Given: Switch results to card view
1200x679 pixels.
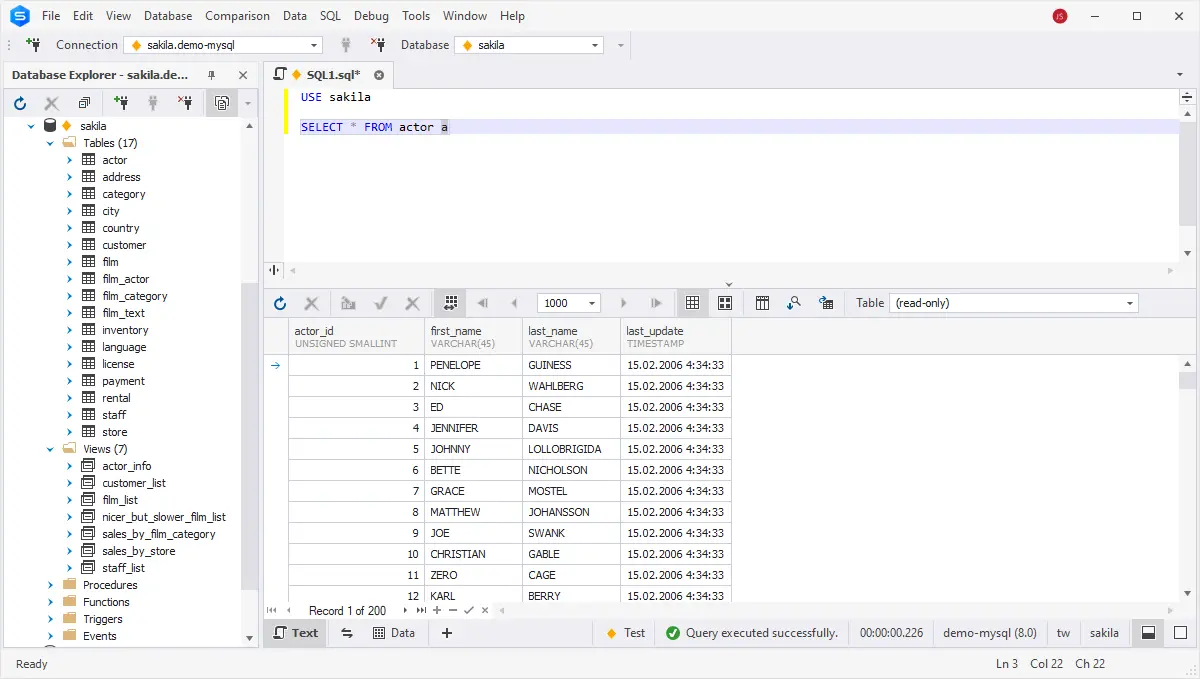Looking at the screenshot, I should (725, 303).
